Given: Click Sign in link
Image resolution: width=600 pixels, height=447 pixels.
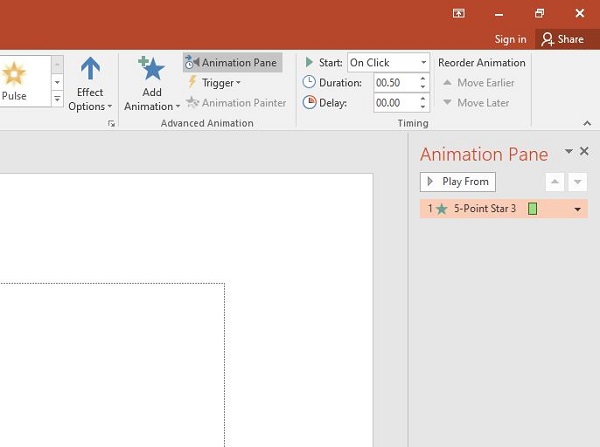Looking at the screenshot, I should coord(510,39).
